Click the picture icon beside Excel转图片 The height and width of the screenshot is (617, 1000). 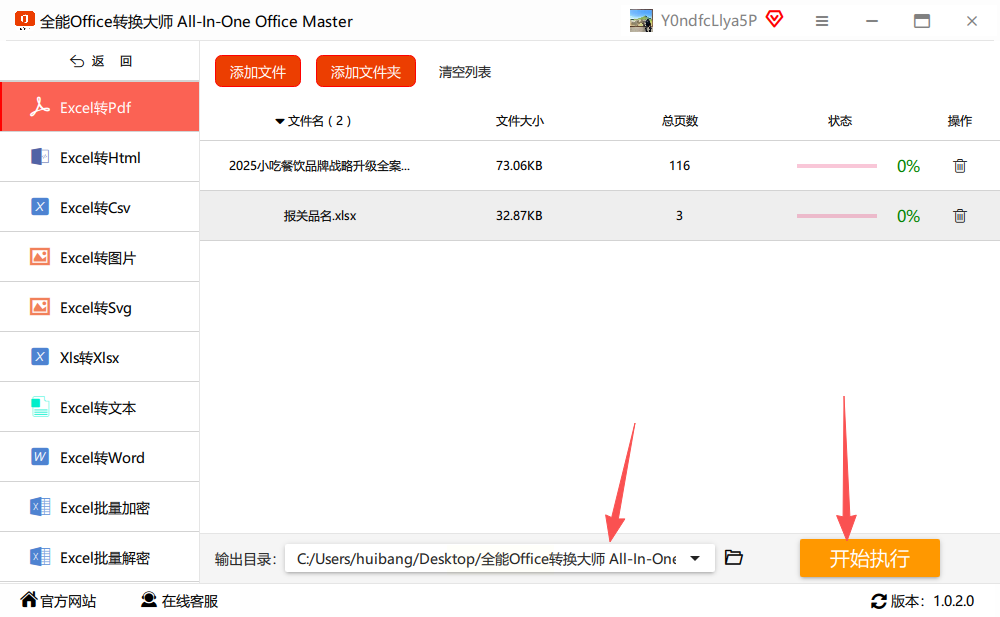coord(40,256)
